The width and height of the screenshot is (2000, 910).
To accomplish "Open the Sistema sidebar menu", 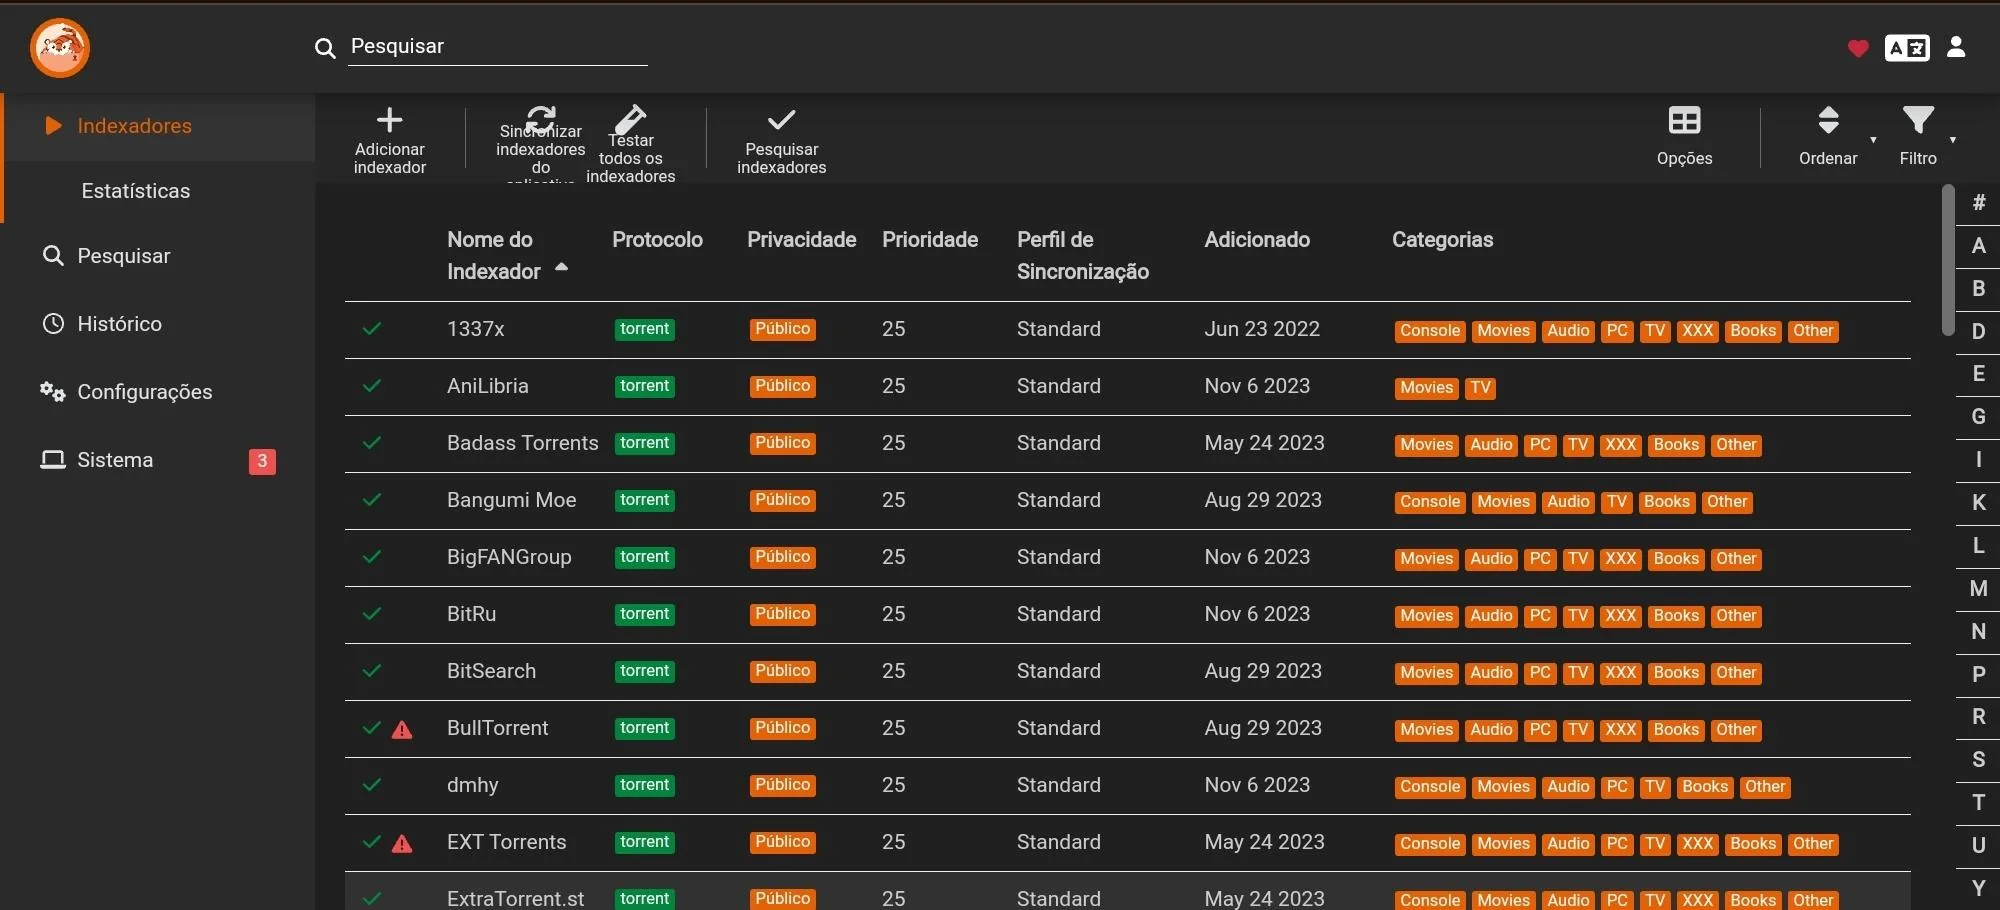I will click(x=115, y=460).
